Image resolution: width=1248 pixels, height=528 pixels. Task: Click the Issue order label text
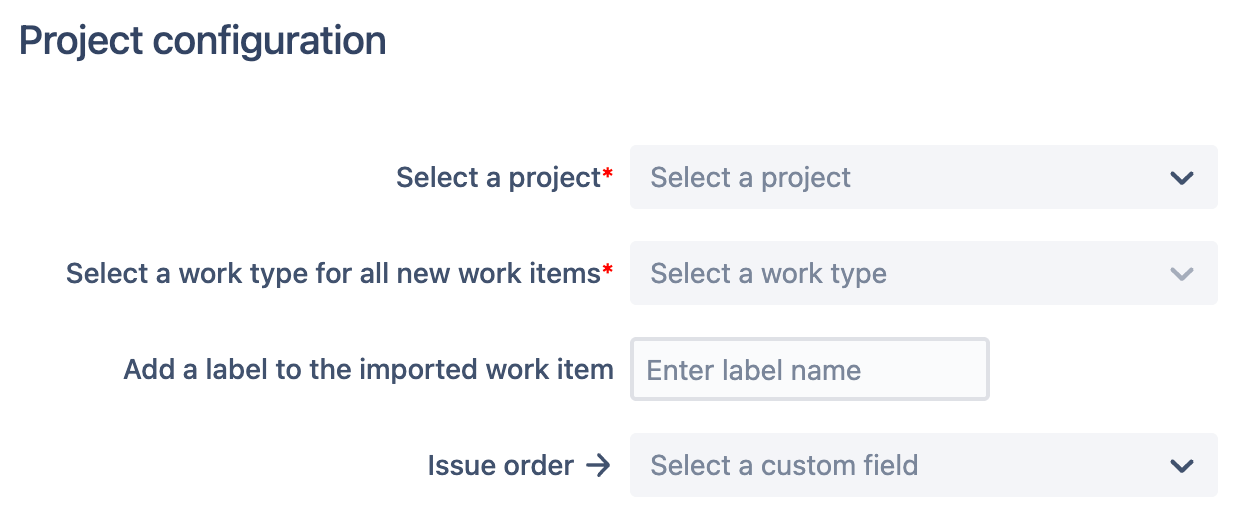coord(500,466)
